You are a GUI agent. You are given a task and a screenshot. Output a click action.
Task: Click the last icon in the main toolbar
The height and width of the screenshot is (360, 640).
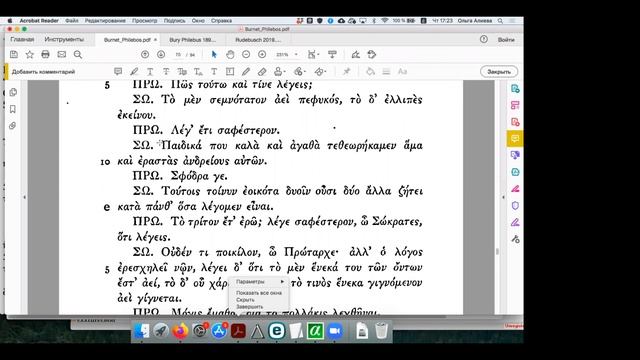(371, 54)
